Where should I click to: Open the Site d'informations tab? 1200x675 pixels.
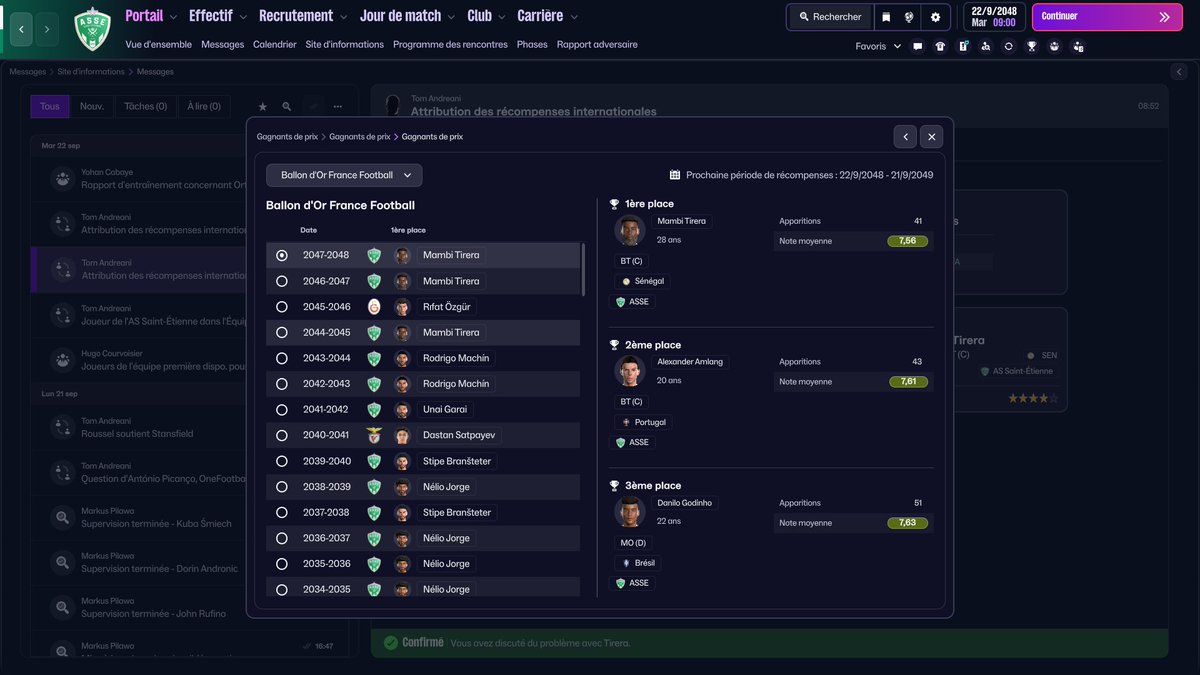(345, 44)
